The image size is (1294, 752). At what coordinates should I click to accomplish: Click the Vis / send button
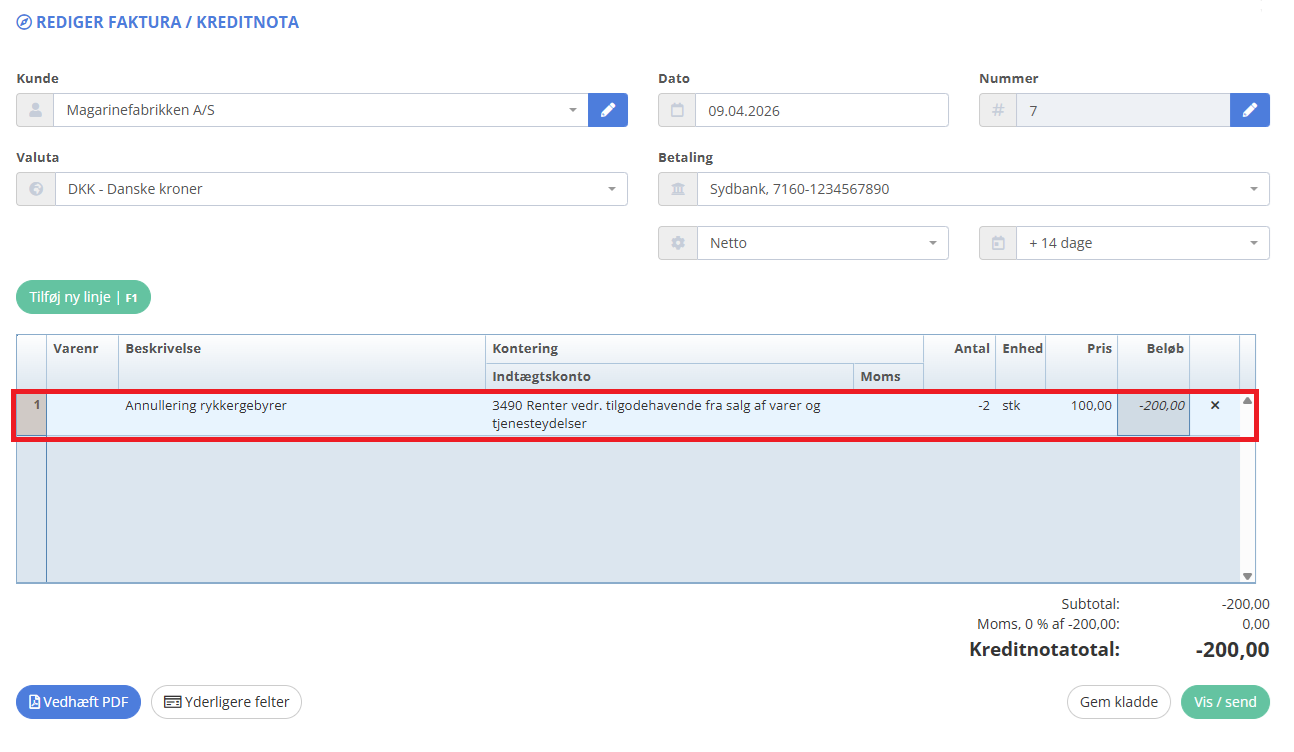click(1225, 702)
